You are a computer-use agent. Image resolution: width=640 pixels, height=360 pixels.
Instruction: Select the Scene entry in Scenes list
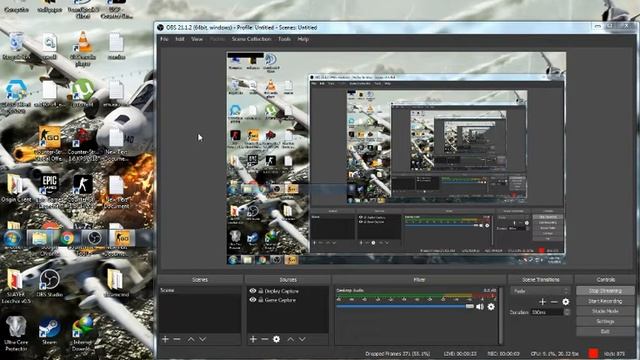200,290
